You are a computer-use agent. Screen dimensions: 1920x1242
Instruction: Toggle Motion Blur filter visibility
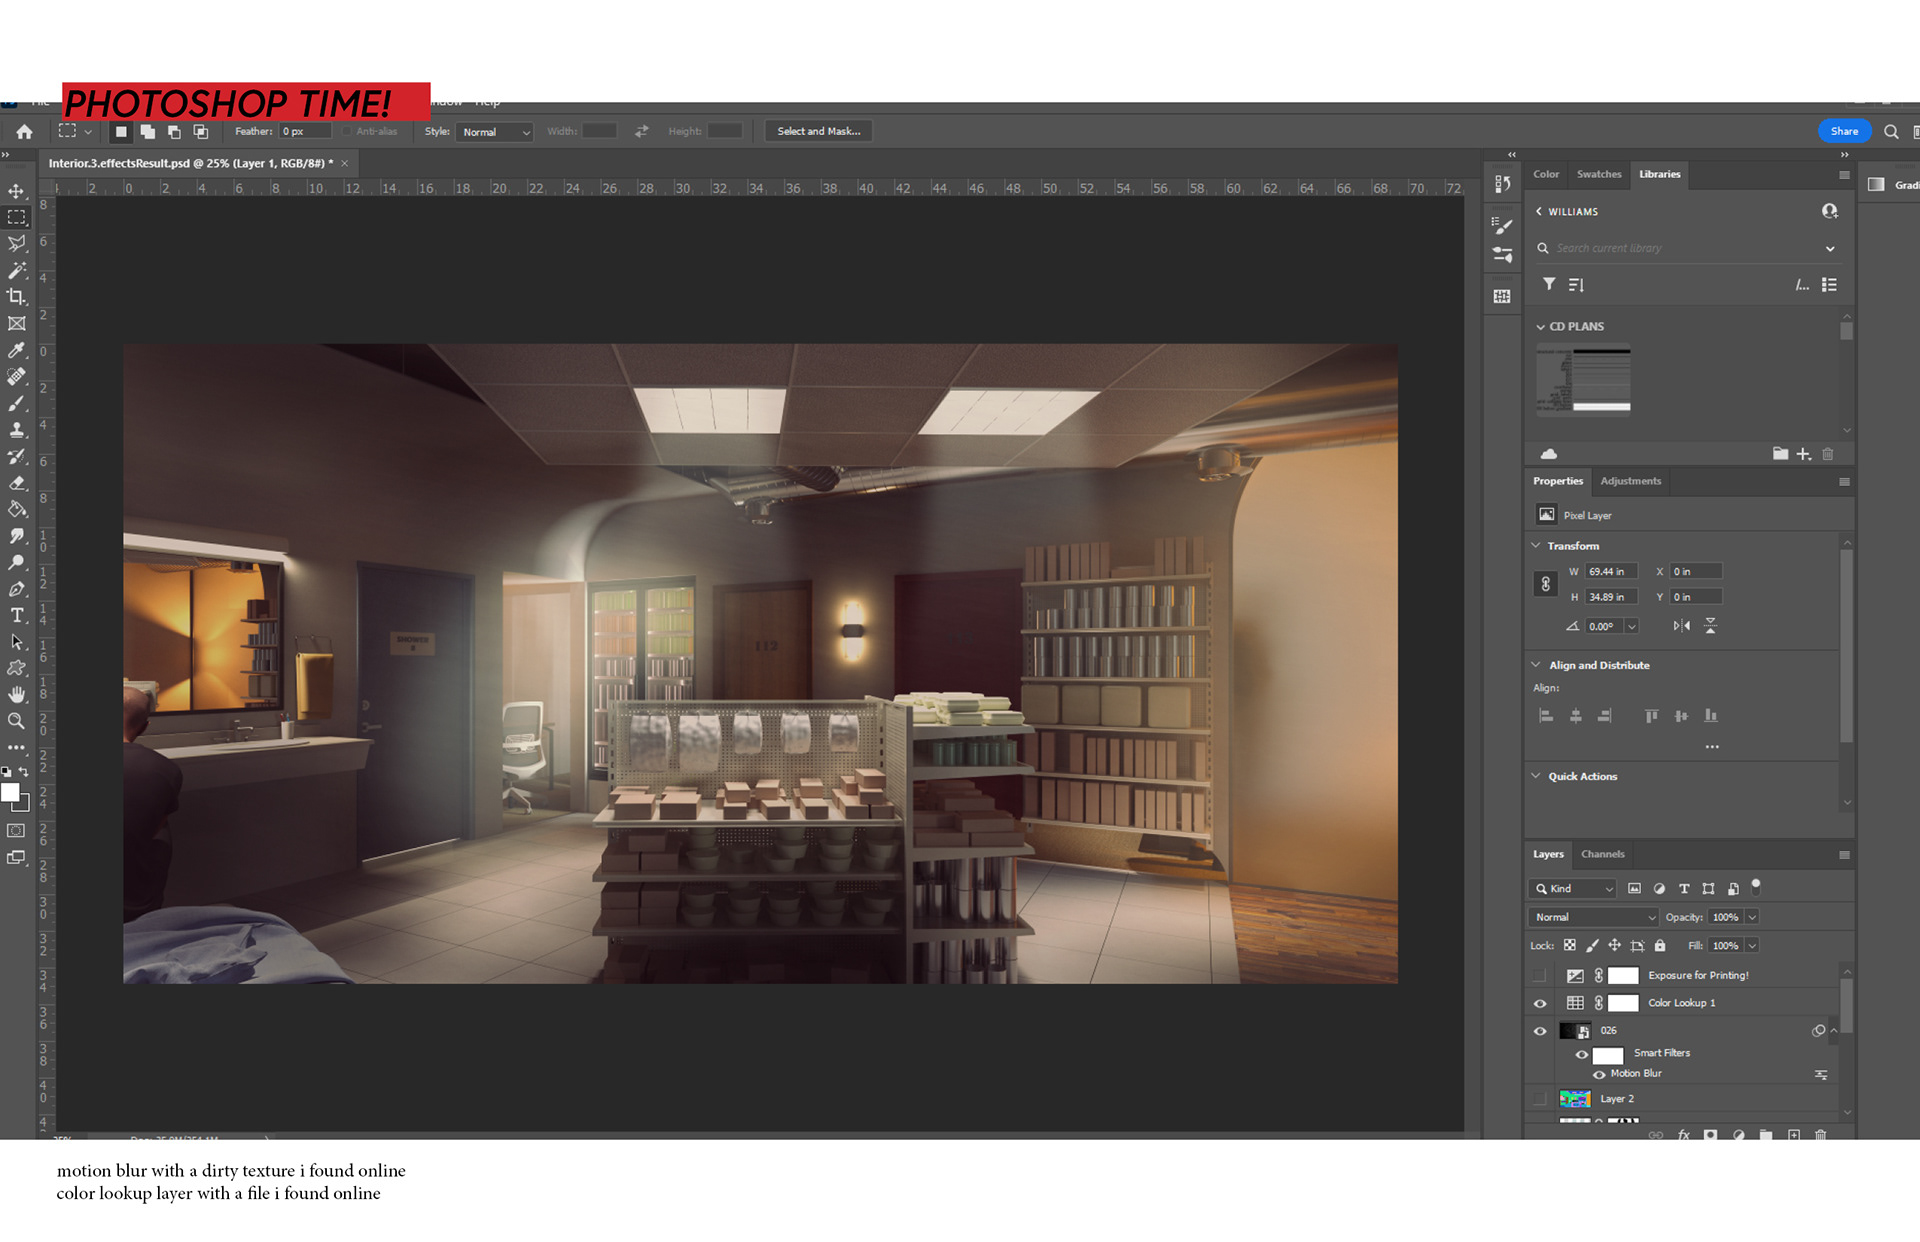1599,1074
